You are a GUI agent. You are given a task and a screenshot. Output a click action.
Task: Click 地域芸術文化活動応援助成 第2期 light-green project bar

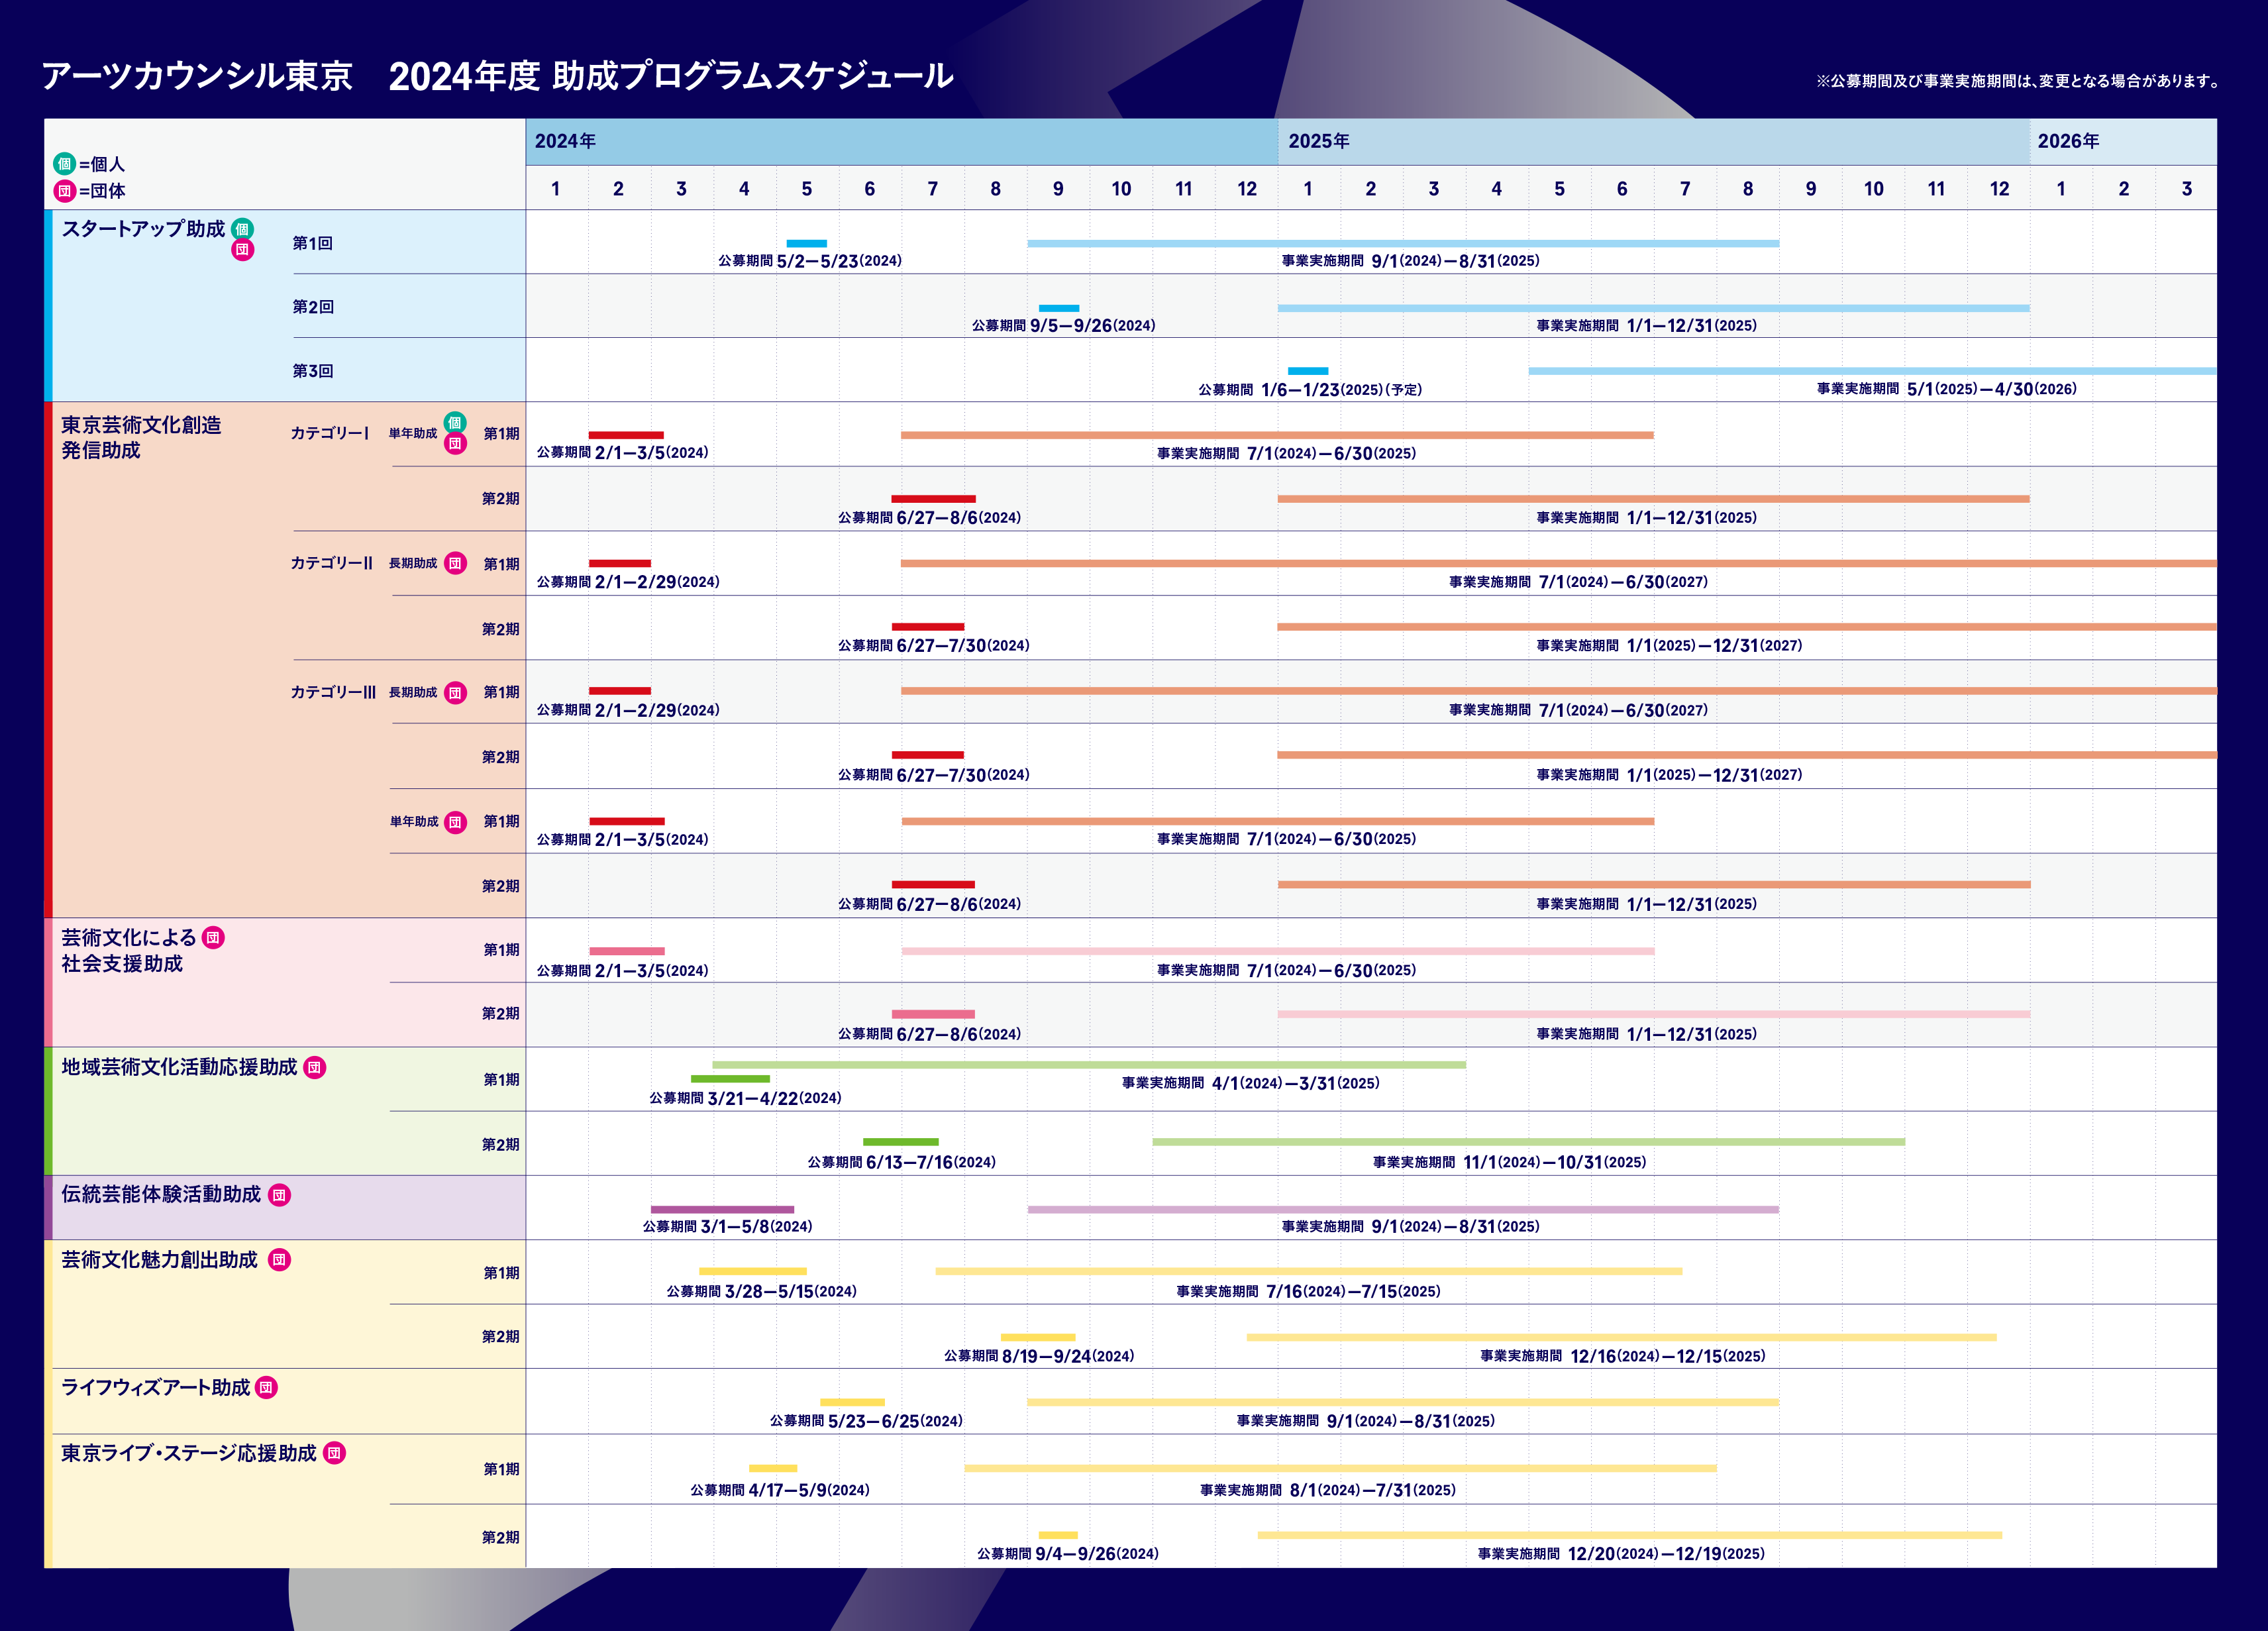pos(1528,1142)
